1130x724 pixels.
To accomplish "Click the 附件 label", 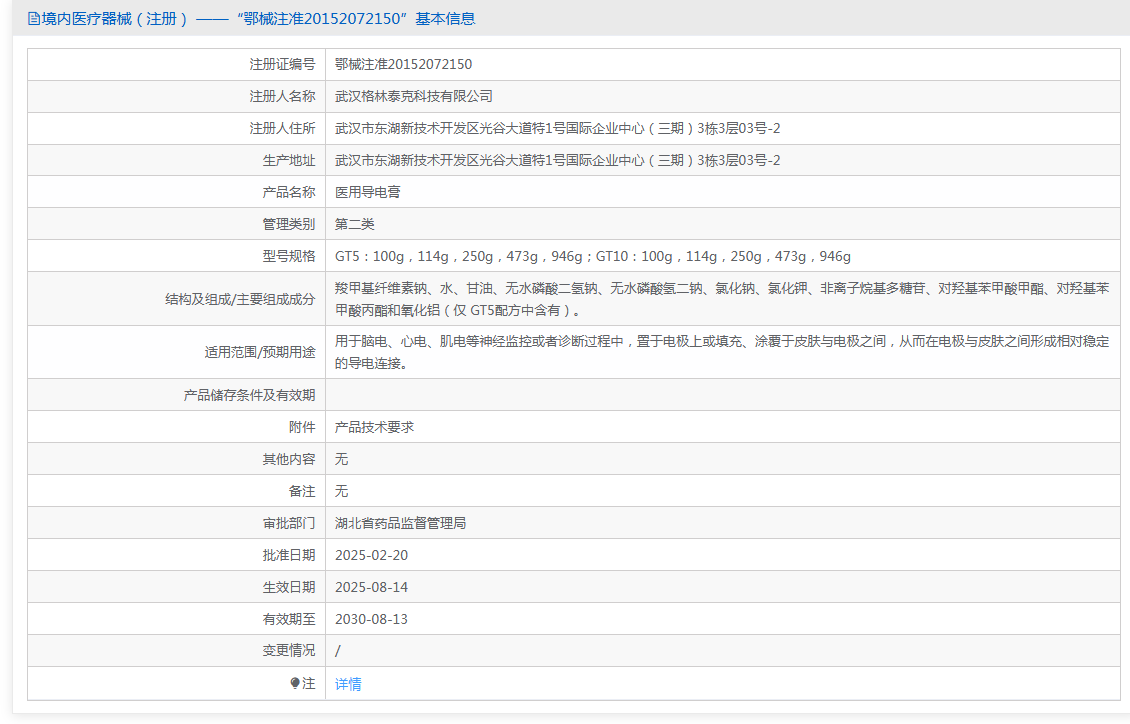I will tap(302, 427).
